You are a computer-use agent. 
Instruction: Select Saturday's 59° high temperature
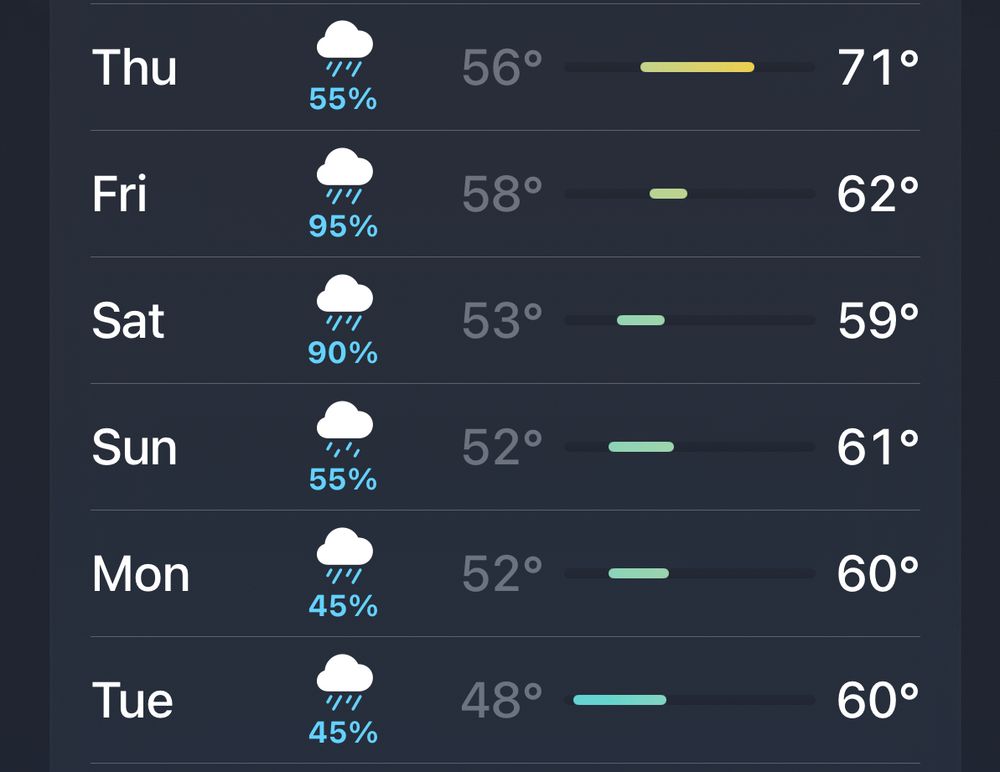(878, 320)
